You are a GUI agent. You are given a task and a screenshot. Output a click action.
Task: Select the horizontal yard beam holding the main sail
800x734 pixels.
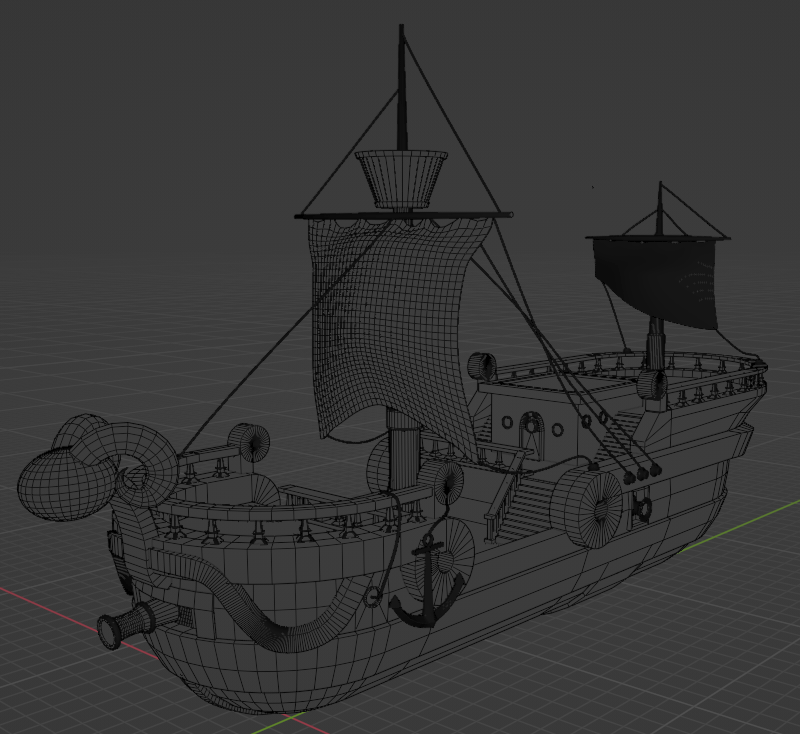404,215
